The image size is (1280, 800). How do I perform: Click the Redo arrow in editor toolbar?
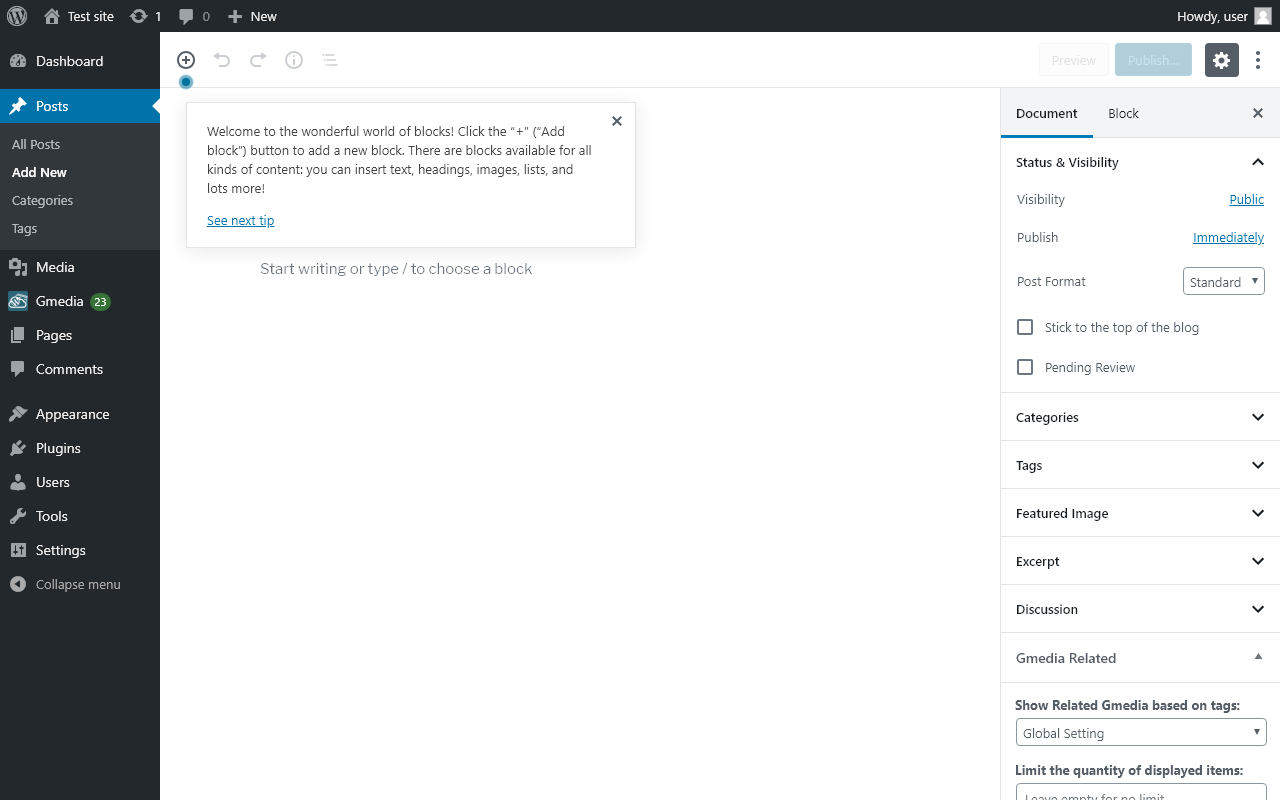pos(258,60)
